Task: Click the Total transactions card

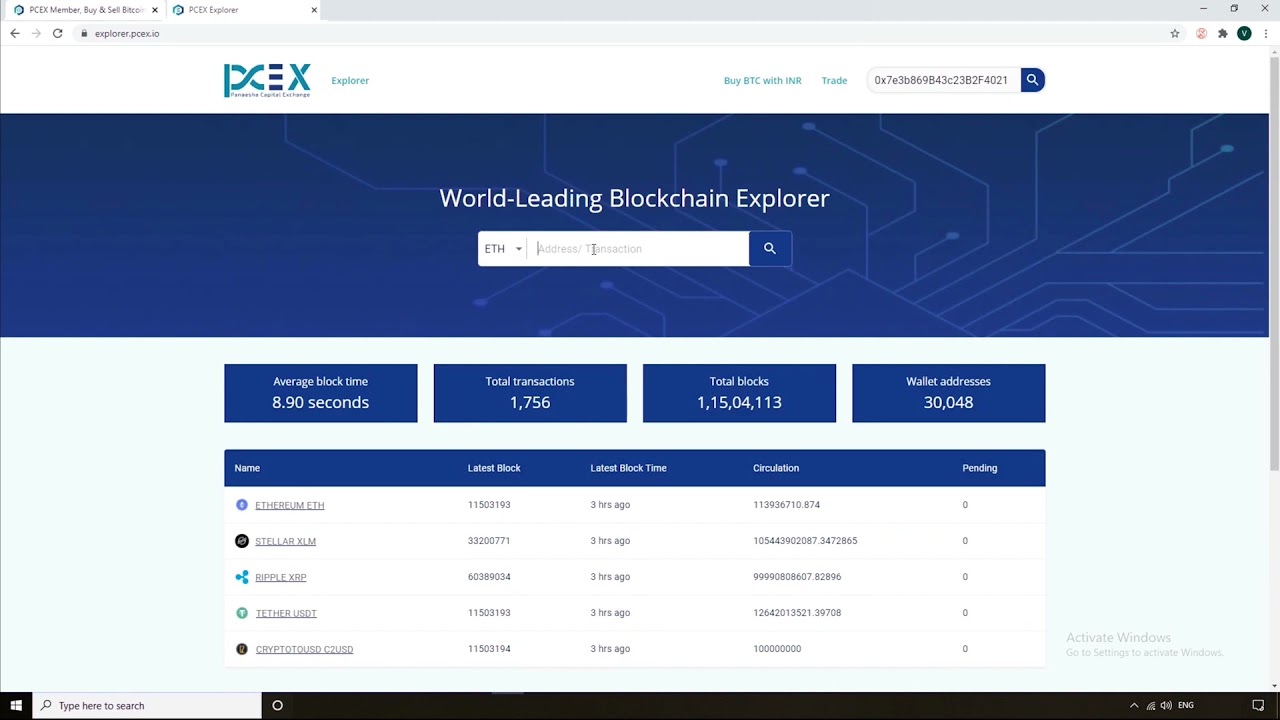Action: (530, 393)
